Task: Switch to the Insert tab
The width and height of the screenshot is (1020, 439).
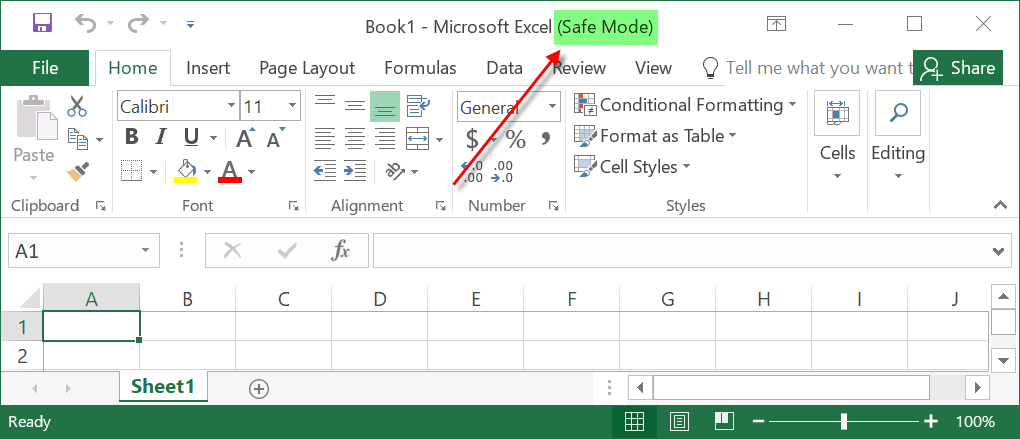Action: (x=208, y=68)
